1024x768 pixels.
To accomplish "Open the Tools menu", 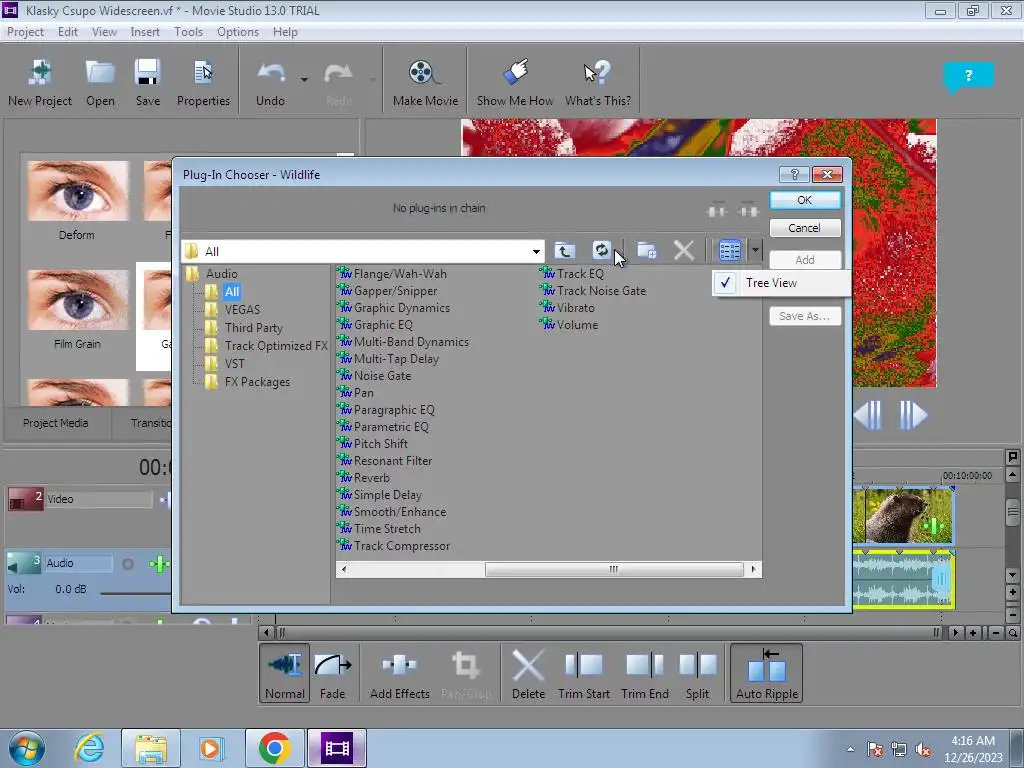I will point(188,31).
